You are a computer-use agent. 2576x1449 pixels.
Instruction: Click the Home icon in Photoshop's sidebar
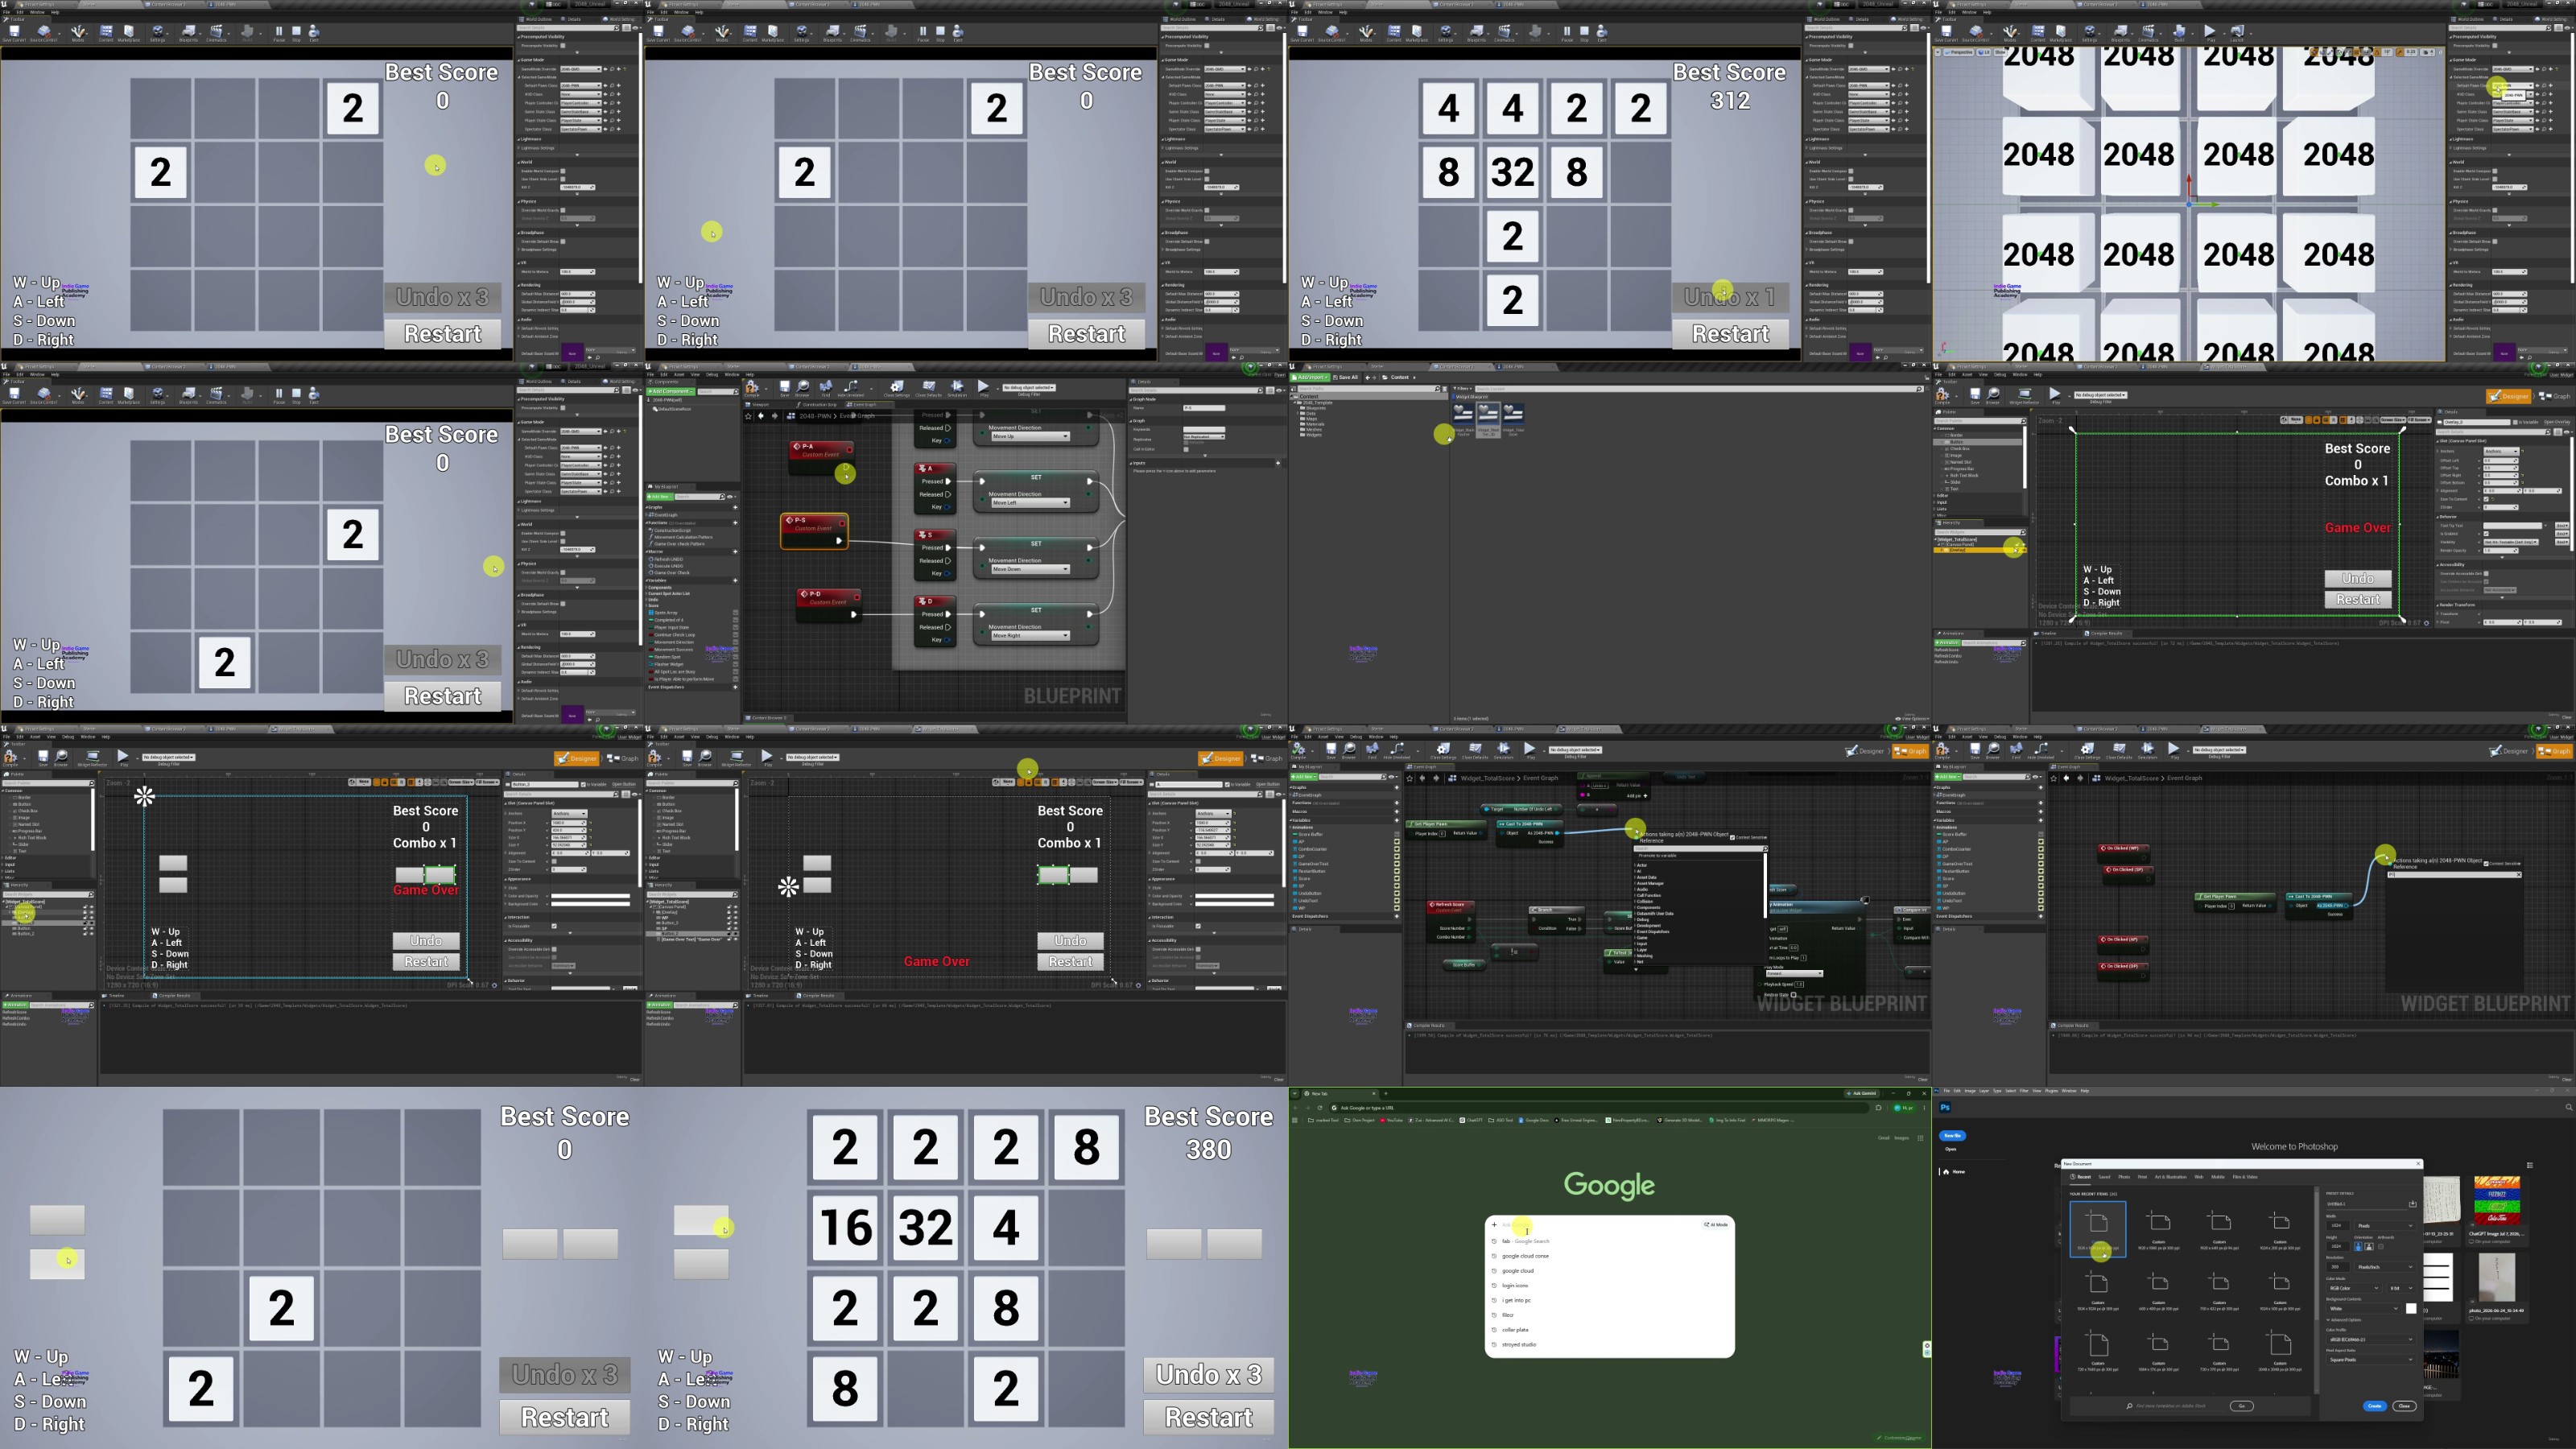1946,1171
